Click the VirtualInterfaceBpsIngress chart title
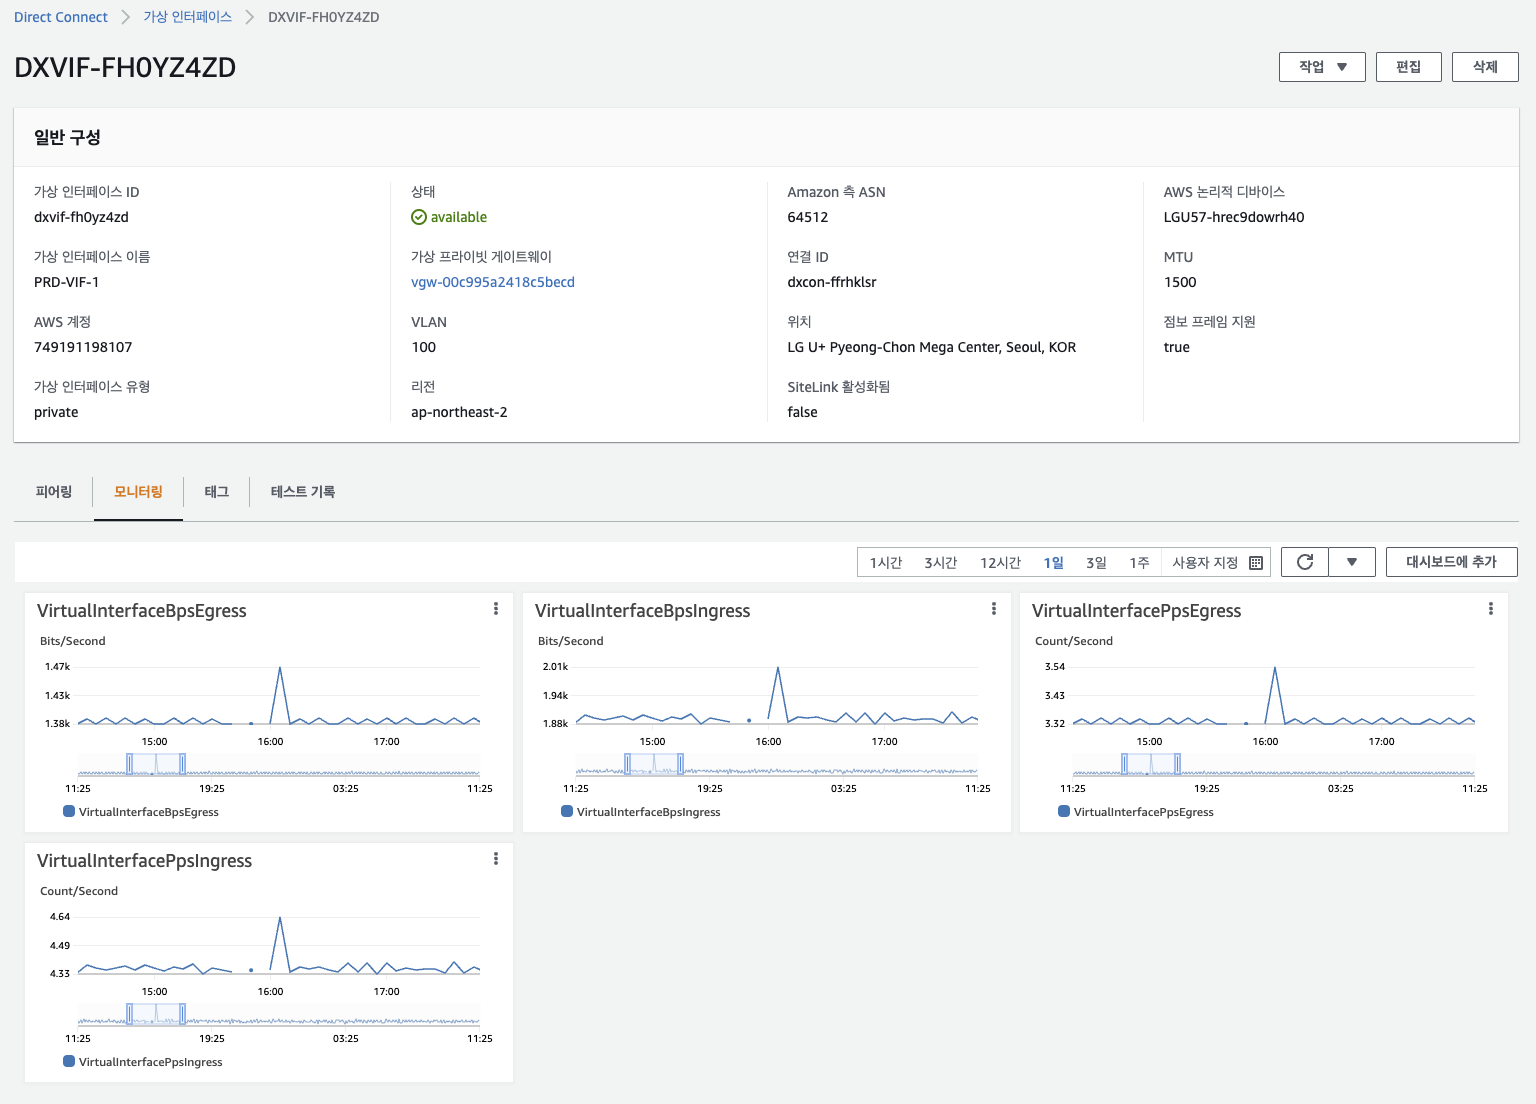 pos(643,611)
